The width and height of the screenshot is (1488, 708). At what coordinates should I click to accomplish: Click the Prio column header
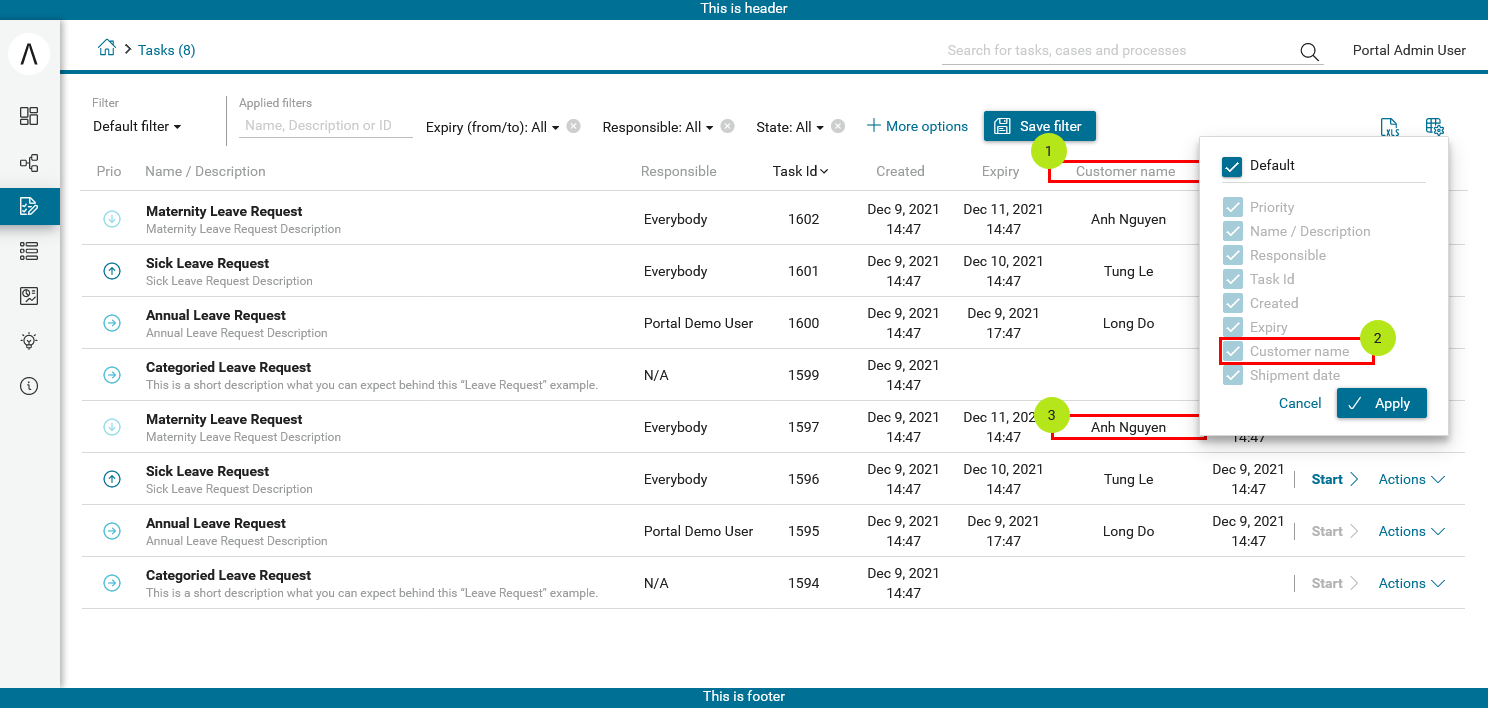click(x=109, y=171)
